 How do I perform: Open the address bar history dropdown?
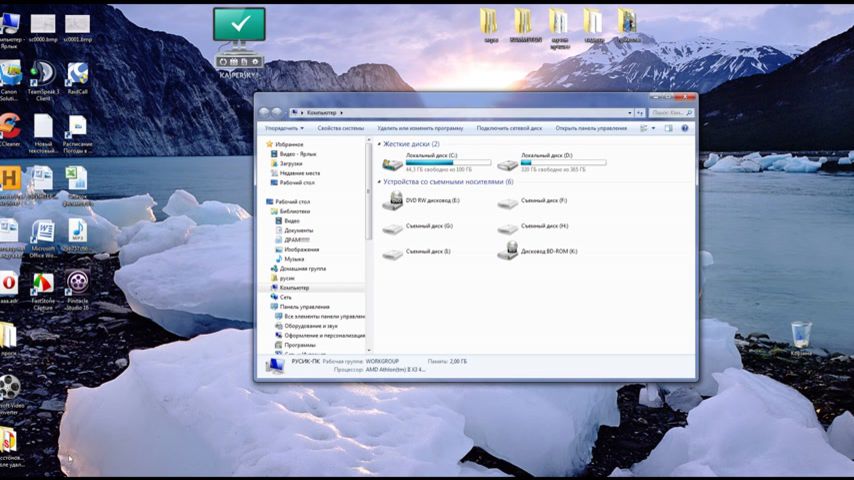point(630,113)
